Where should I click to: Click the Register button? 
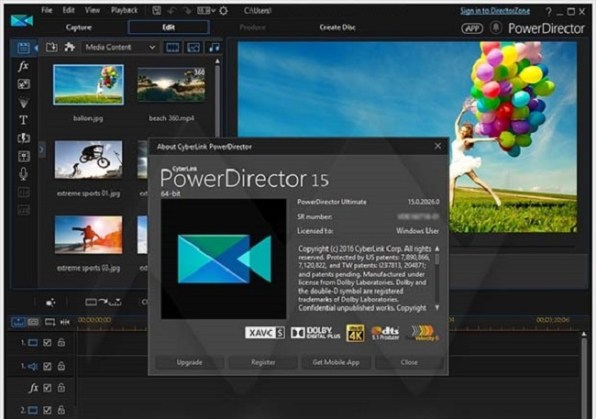(263, 362)
